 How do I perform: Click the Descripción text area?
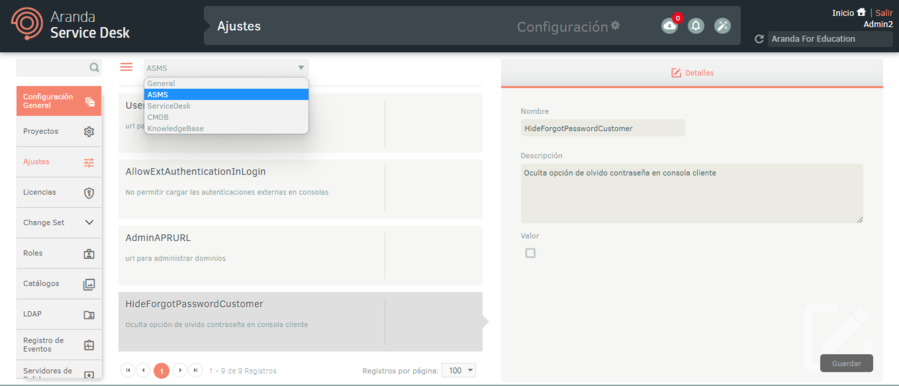(x=691, y=193)
